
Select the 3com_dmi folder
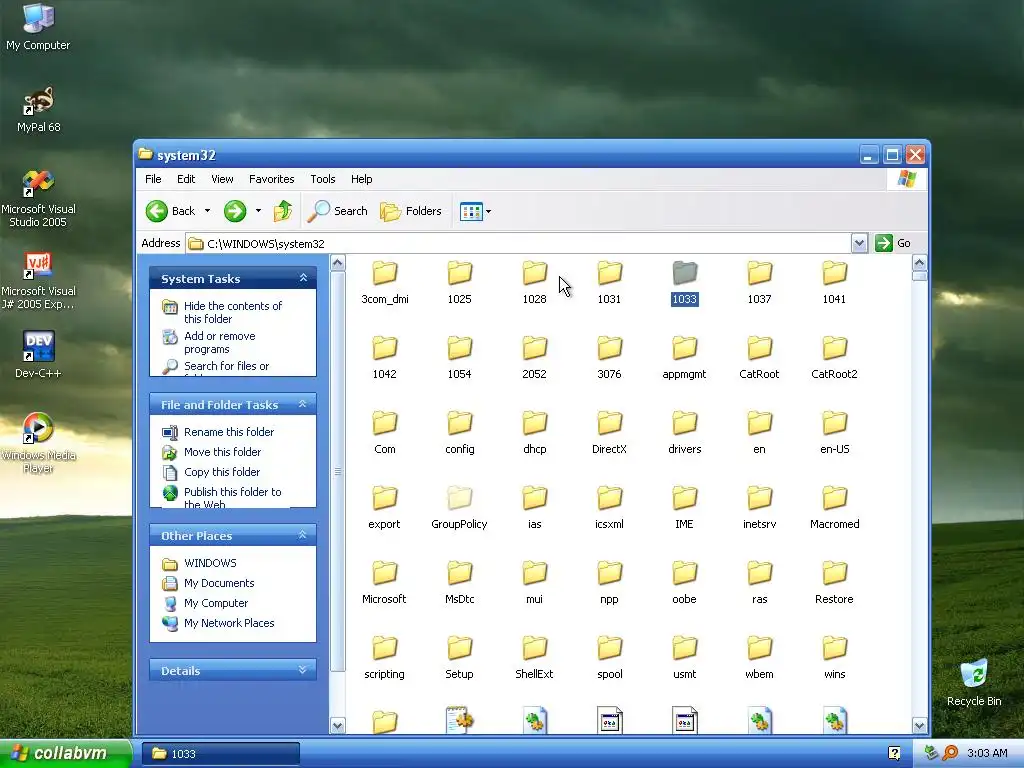pyautogui.click(x=385, y=283)
